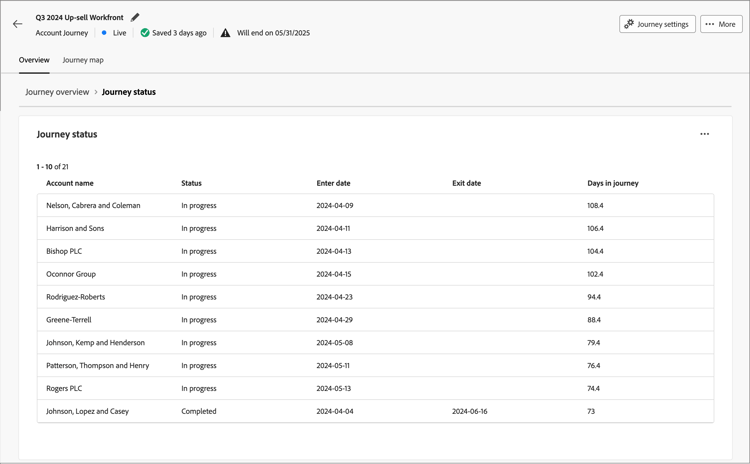Go to Journey overview breadcrumb
This screenshot has width=750, height=464.
click(57, 92)
